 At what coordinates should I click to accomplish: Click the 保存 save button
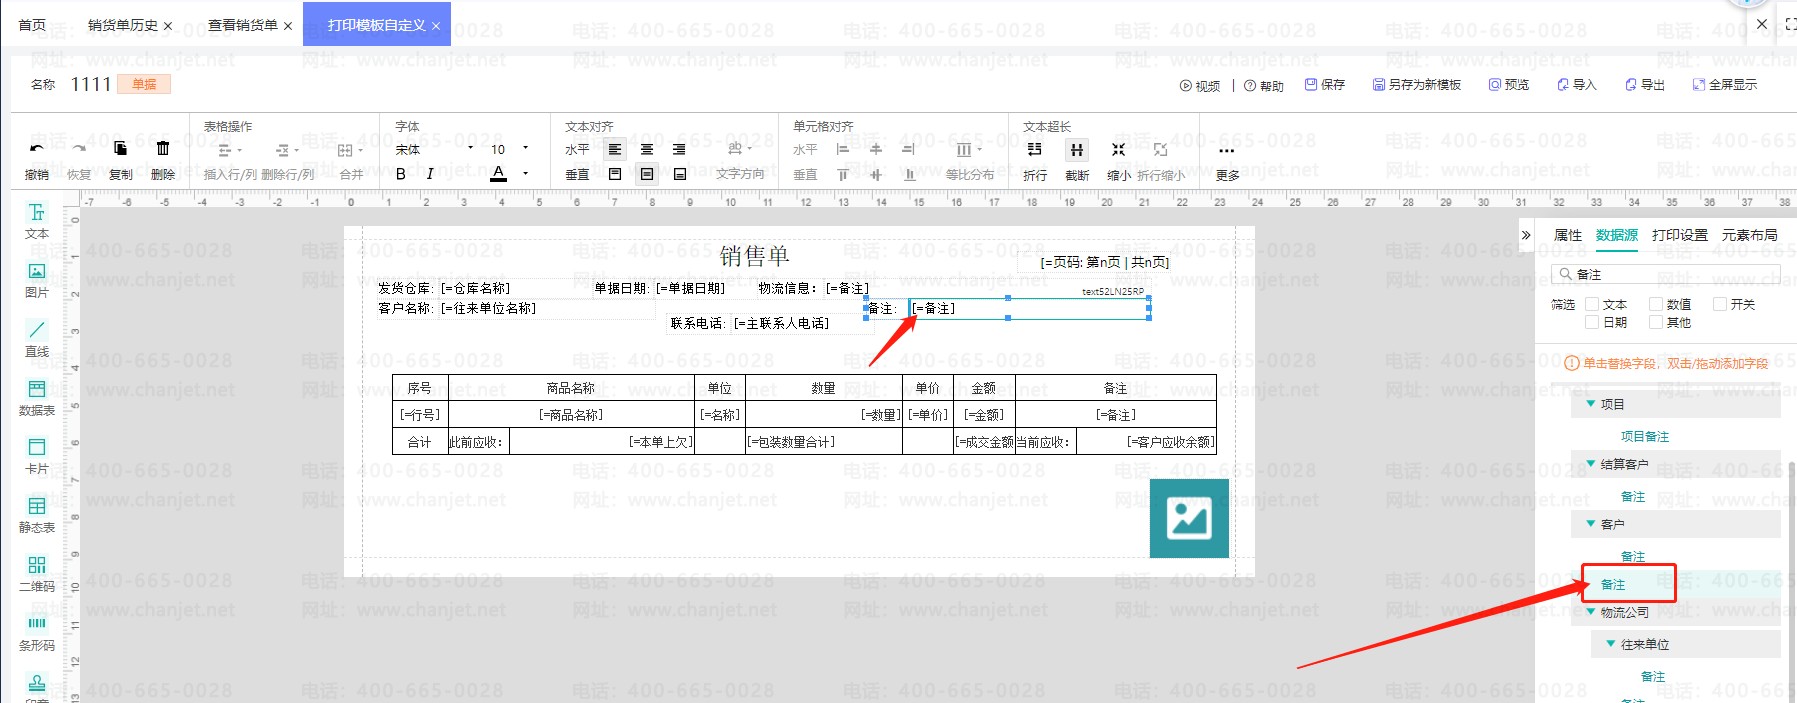click(1325, 85)
